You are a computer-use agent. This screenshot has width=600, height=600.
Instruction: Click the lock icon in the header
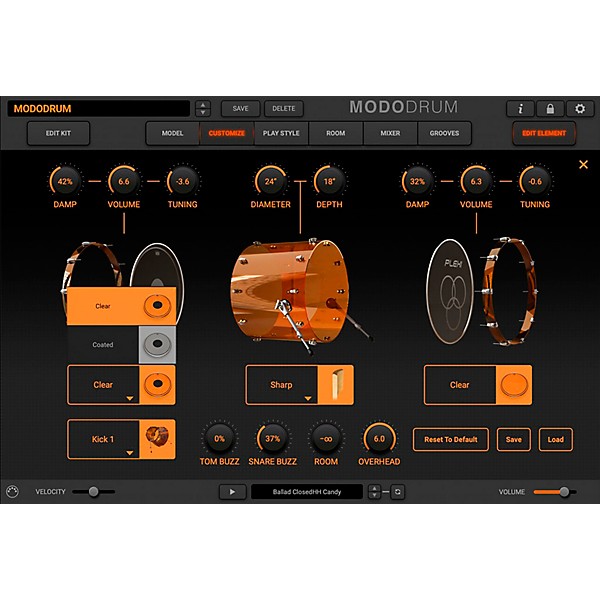[550, 109]
